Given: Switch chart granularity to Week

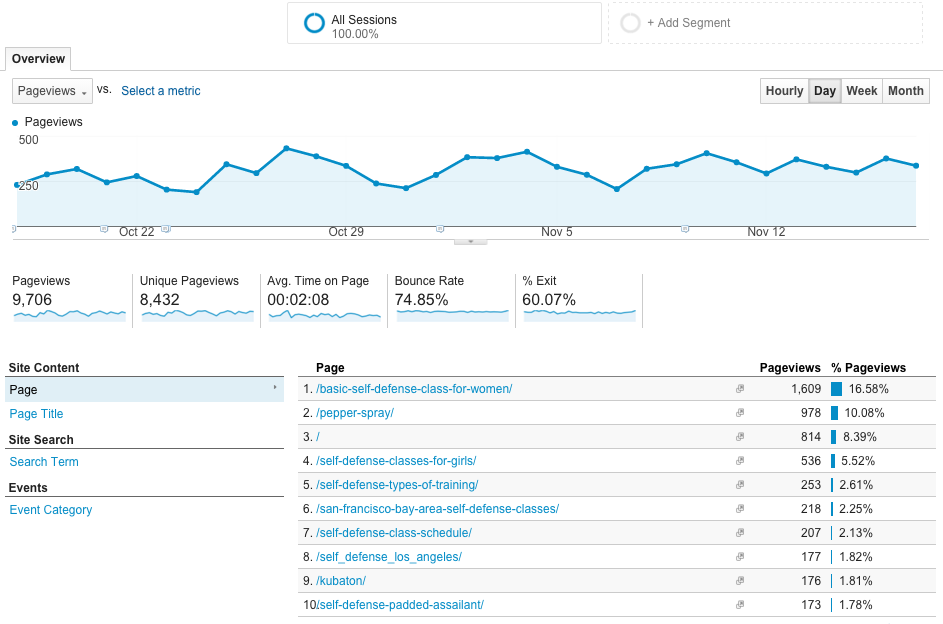Looking at the screenshot, I should pyautogui.click(x=861, y=90).
